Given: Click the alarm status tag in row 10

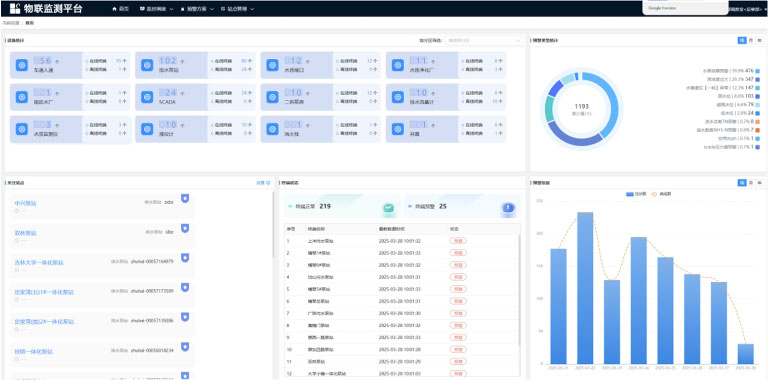Looking at the screenshot, I should (458, 349).
